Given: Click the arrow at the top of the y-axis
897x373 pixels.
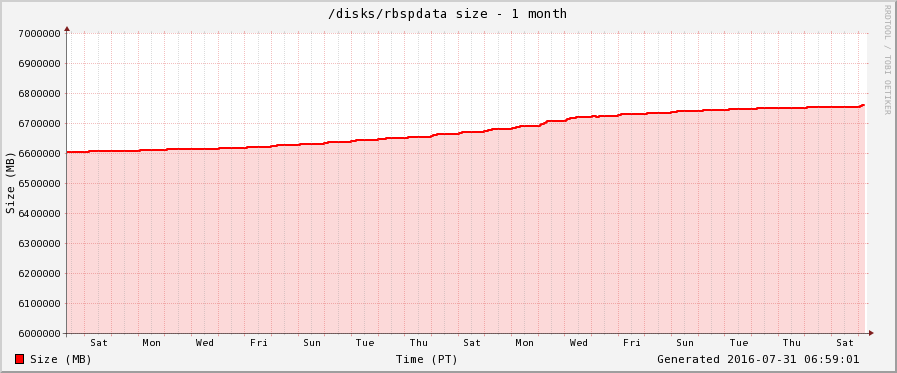Looking at the screenshot, I should click(x=67, y=28).
